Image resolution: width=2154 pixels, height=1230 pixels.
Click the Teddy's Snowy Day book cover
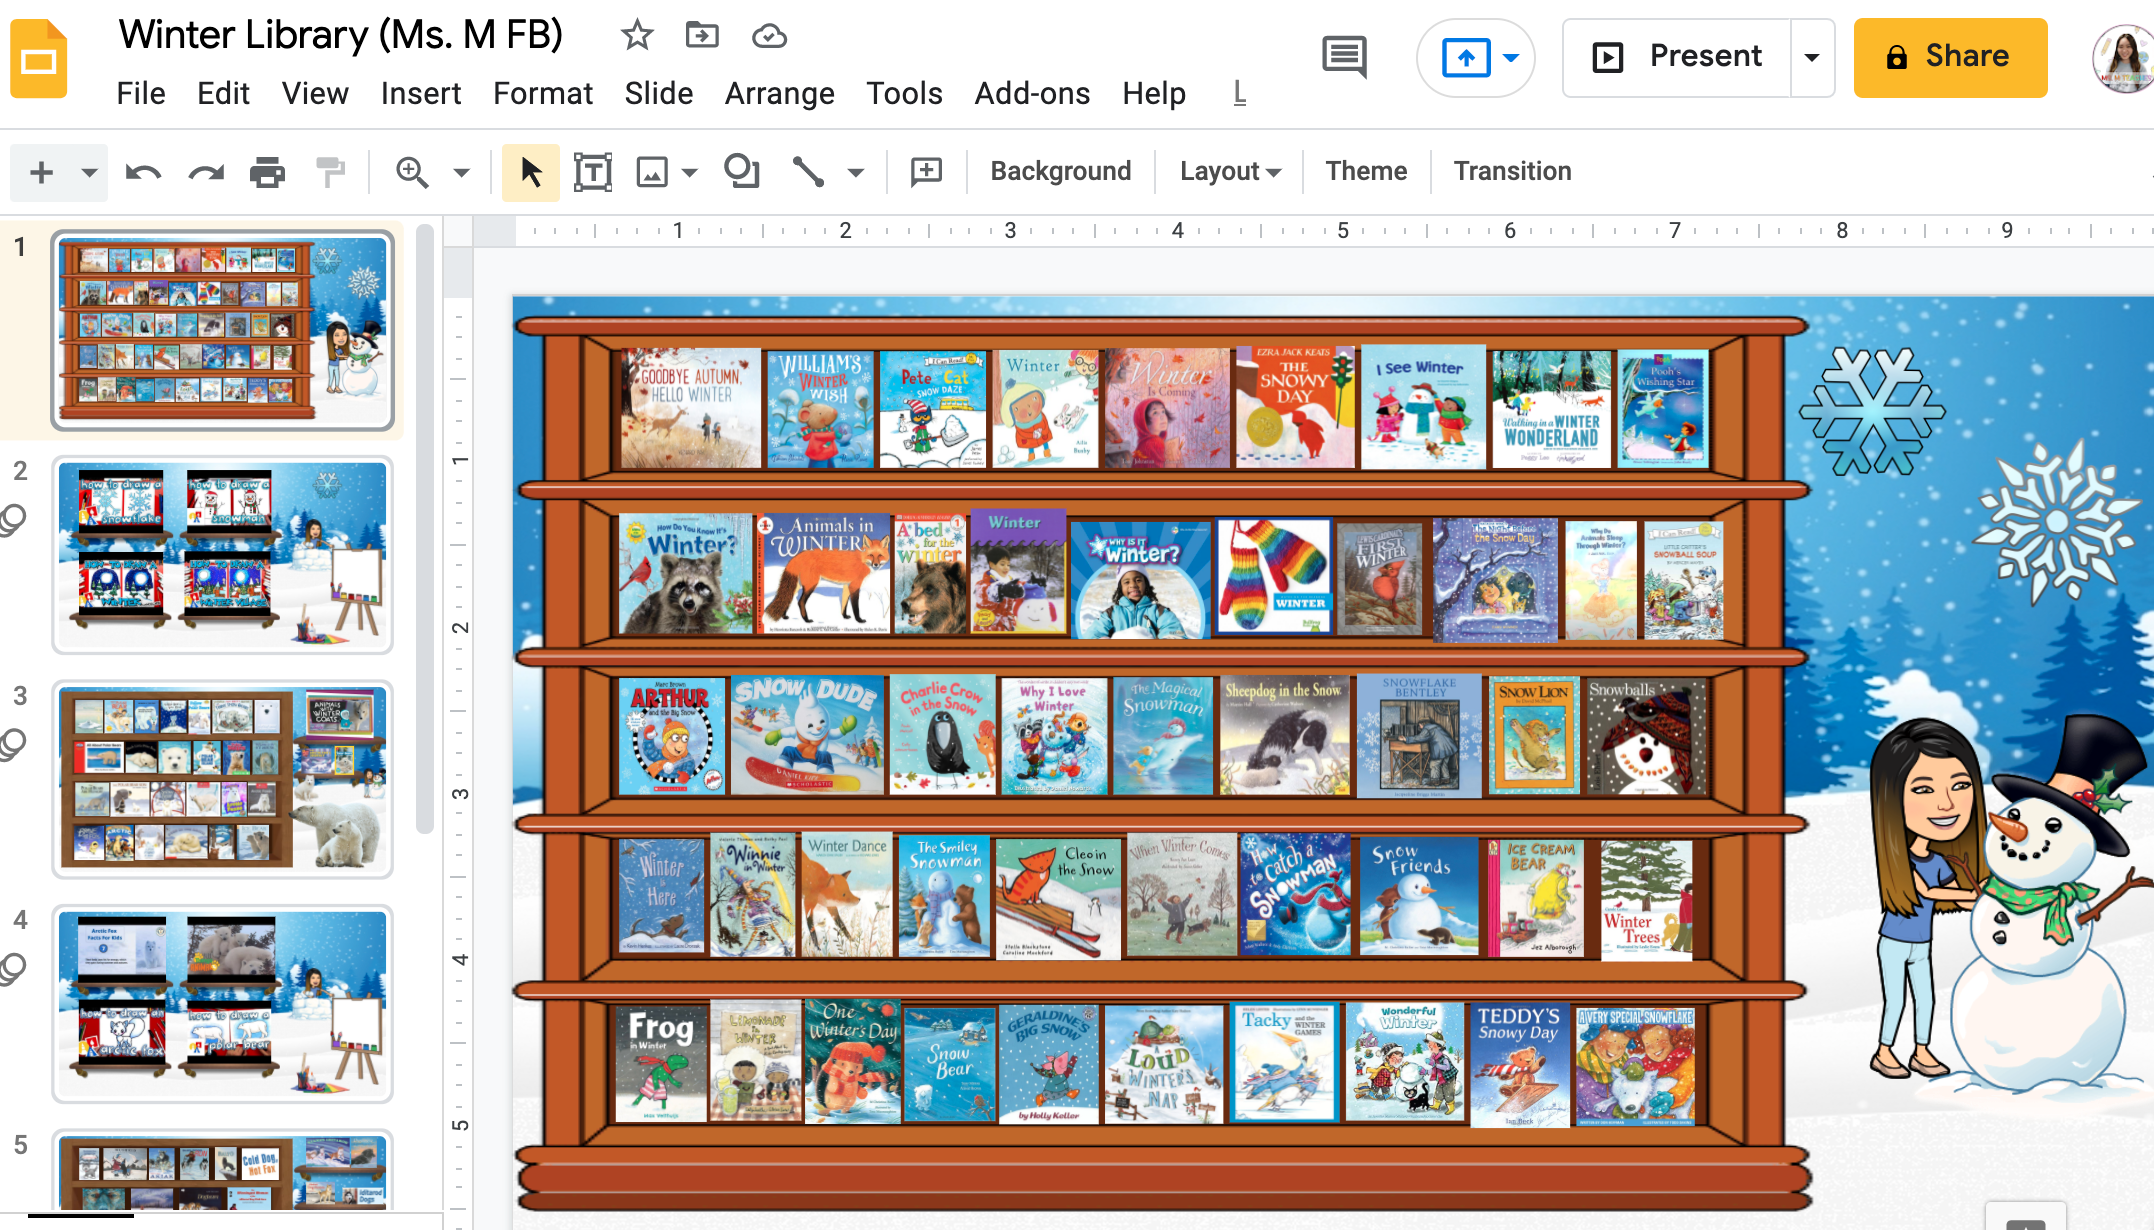pyautogui.click(x=1518, y=1064)
